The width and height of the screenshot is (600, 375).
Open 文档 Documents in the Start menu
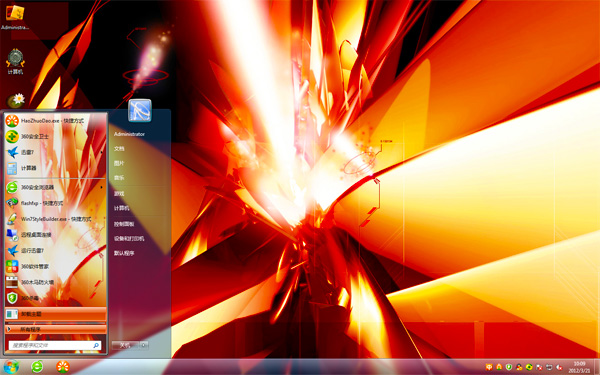(x=119, y=148)
